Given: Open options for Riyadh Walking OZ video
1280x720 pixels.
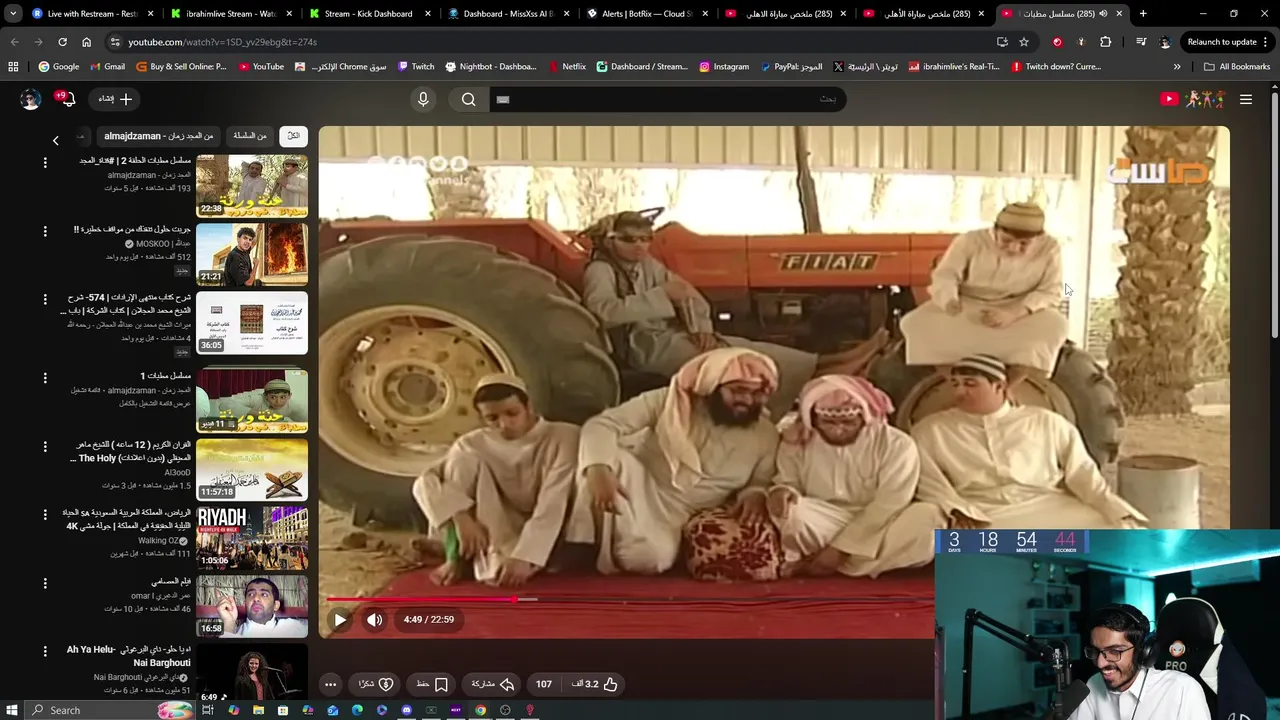Looking at the screenshot, I should point(45,514).
